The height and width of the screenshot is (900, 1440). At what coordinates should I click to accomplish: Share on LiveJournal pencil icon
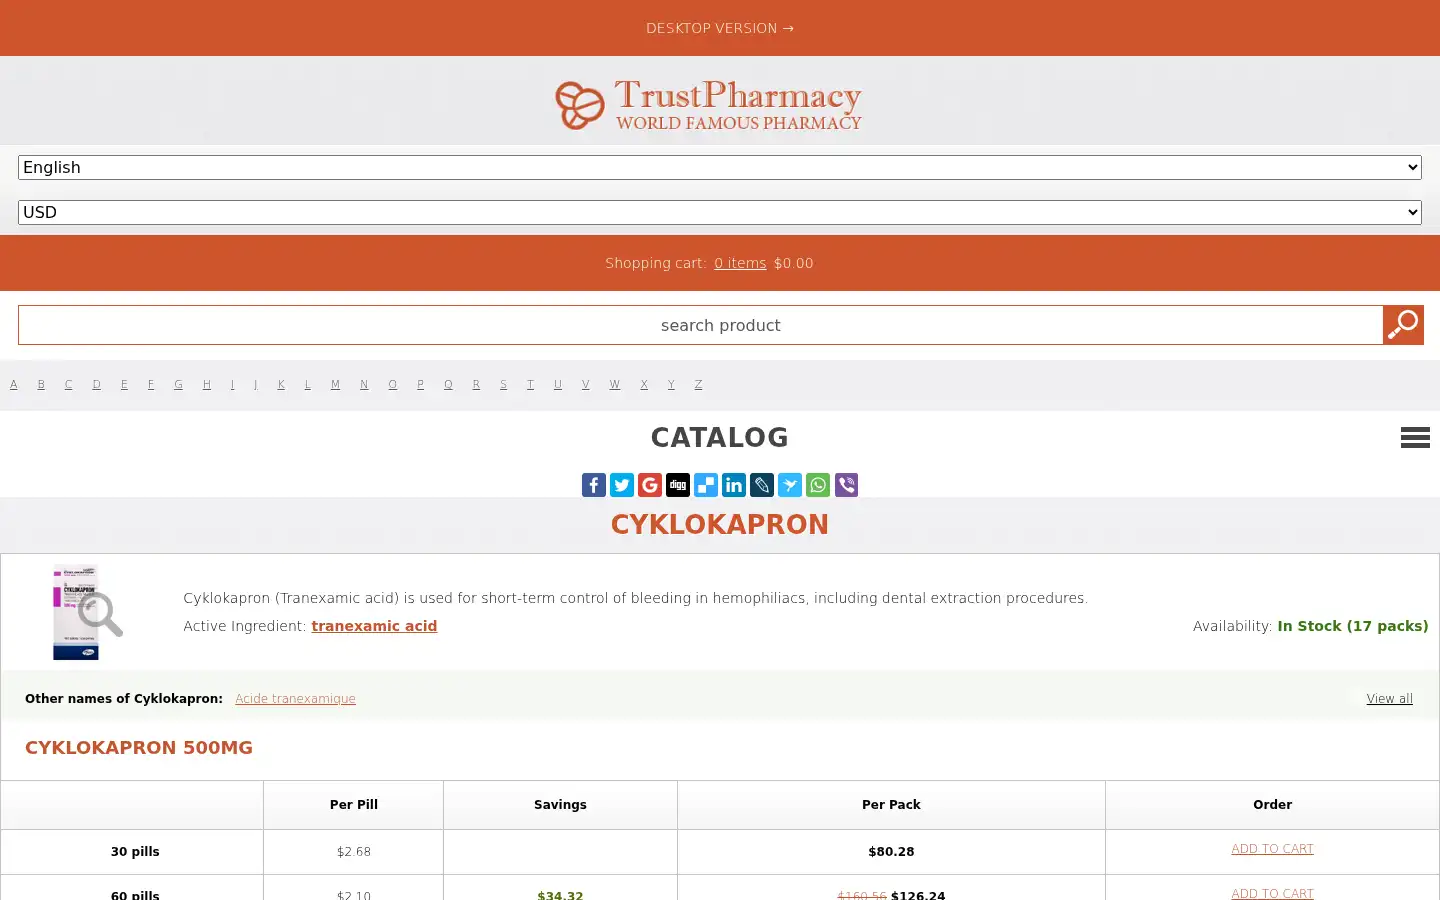[762, 485]
